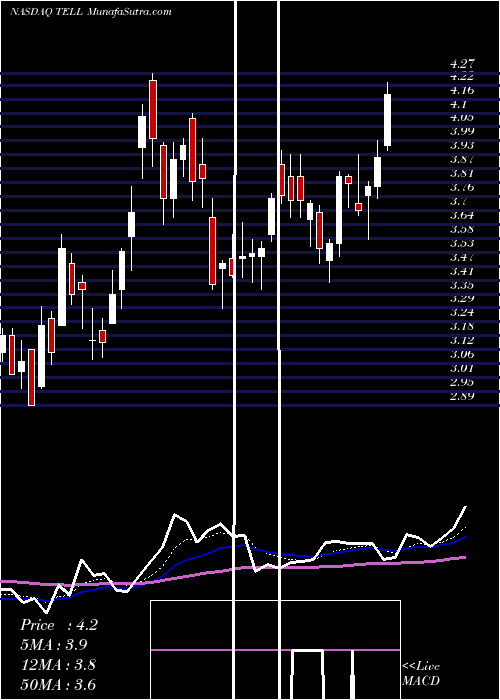Click the 3.47 price axis label
Viewport: 500px width, 700px height.
point(462,258)
